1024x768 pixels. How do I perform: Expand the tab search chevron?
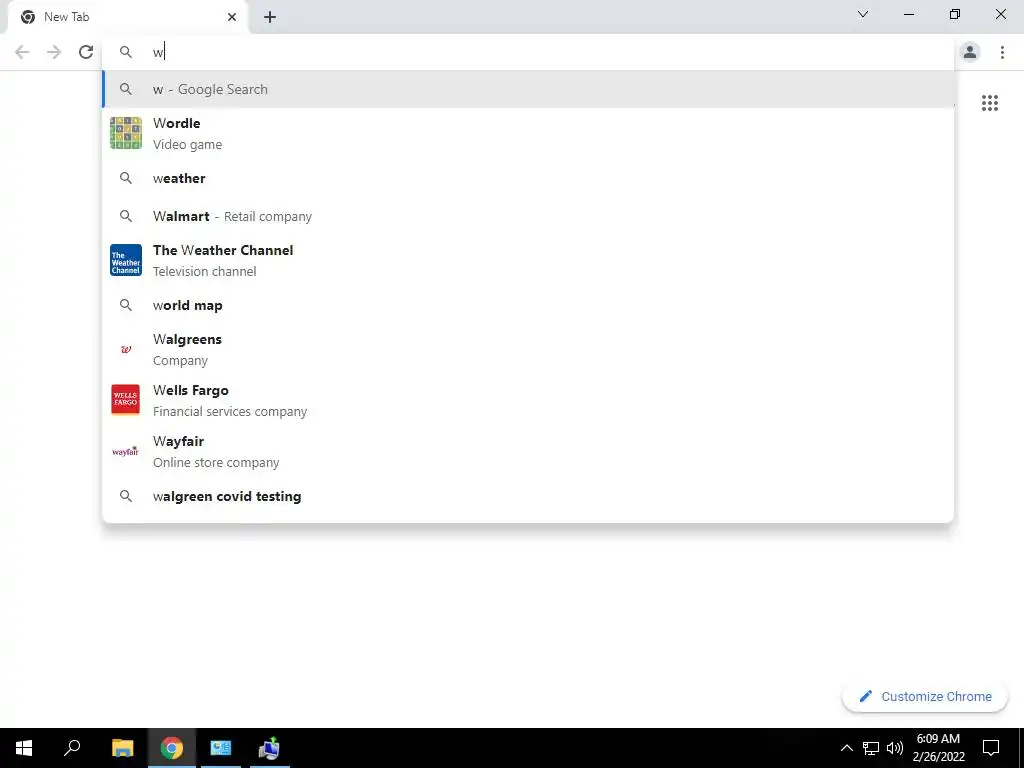(x=863, y=14)
